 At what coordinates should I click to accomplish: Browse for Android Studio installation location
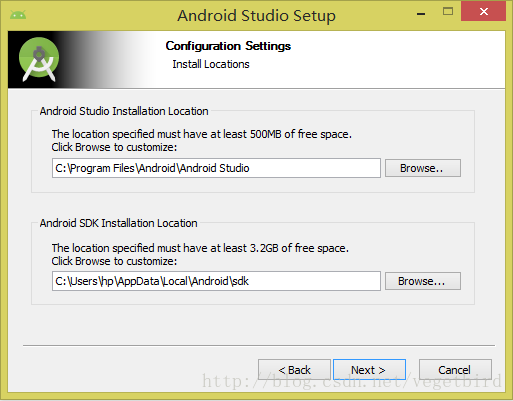423,168
